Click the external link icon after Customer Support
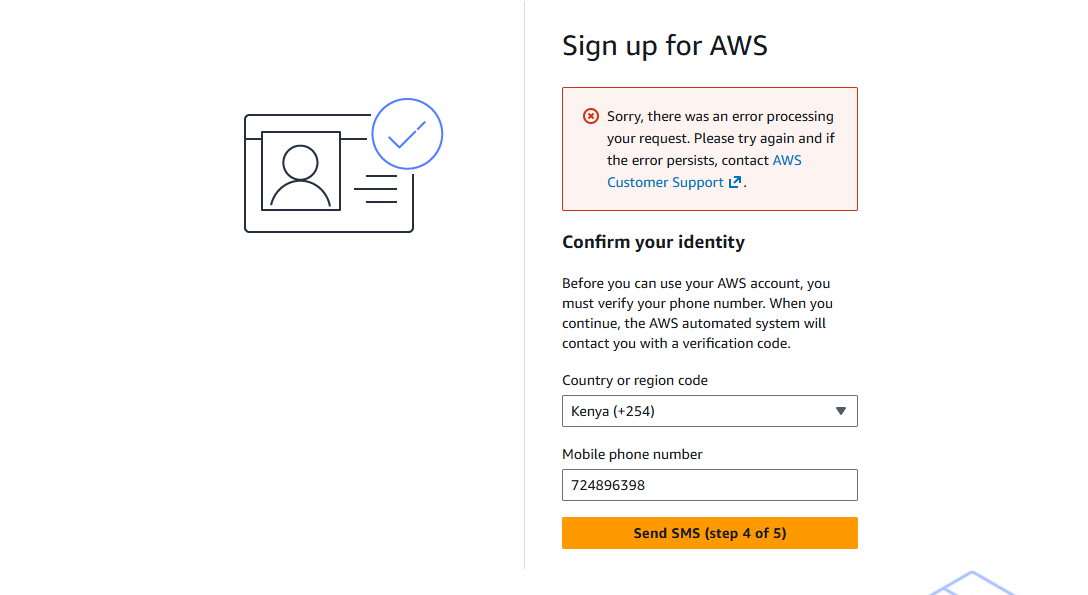Screen dimensions: 1088x595 click(735, 182)
